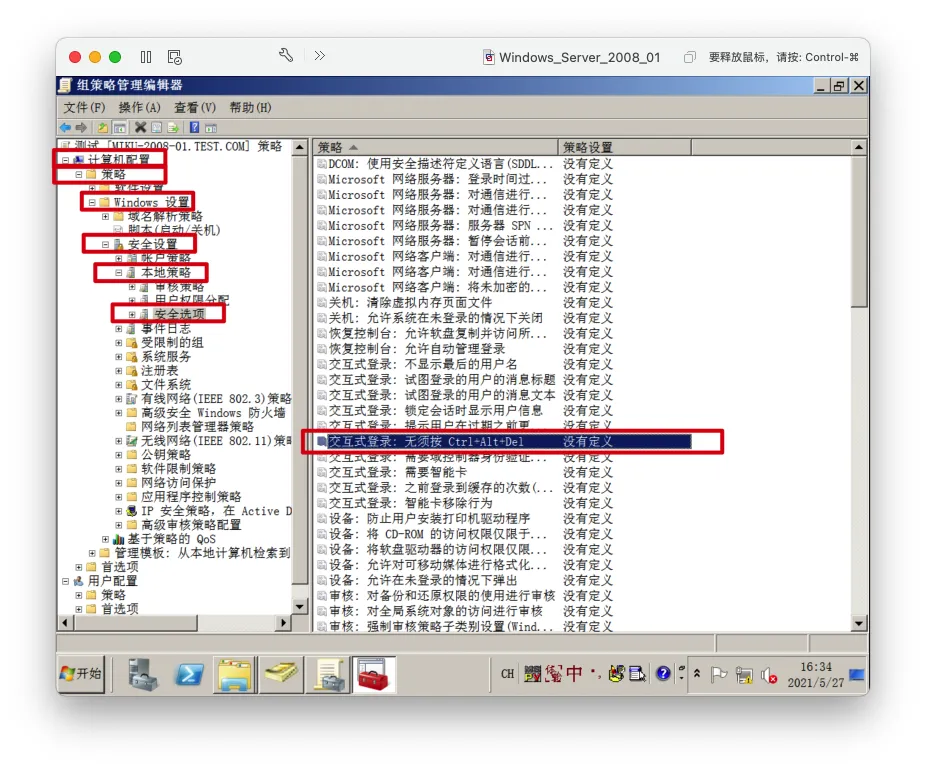
Task: Expand the 事件日志 node
Action: coord(119,329)
